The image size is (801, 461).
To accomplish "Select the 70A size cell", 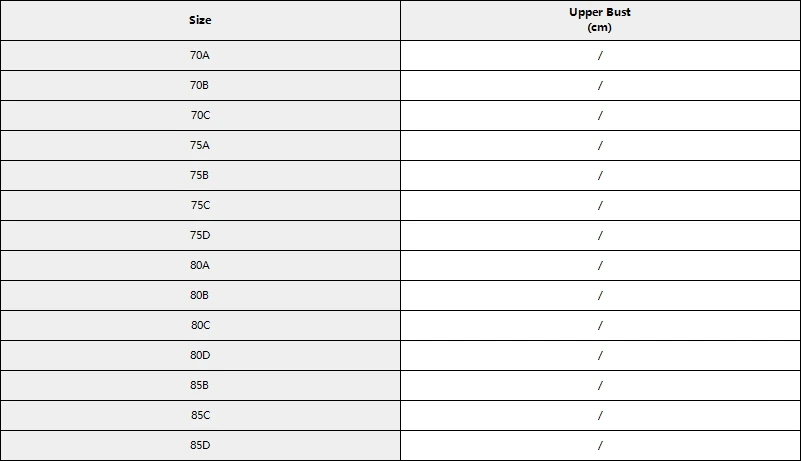I will point(200,56).
